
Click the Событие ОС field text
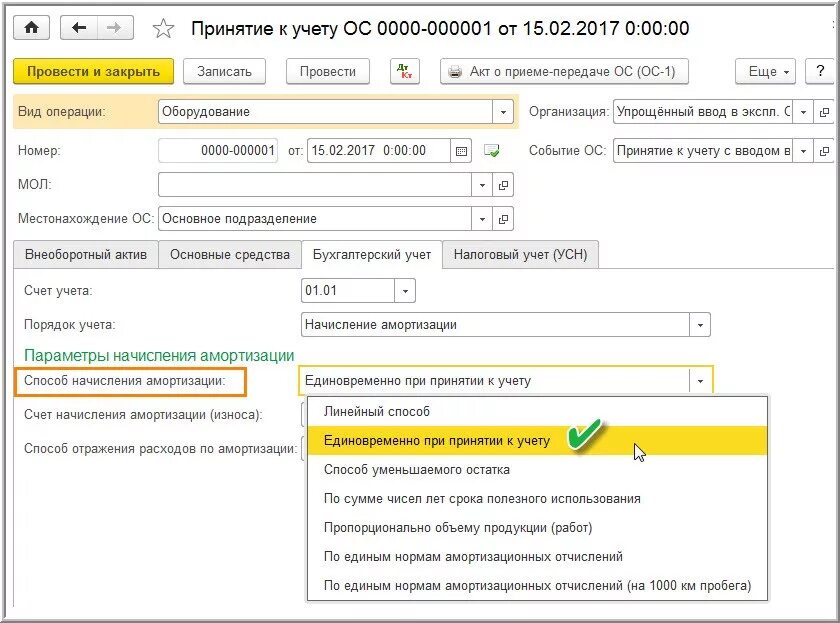[x=703, y=151]
